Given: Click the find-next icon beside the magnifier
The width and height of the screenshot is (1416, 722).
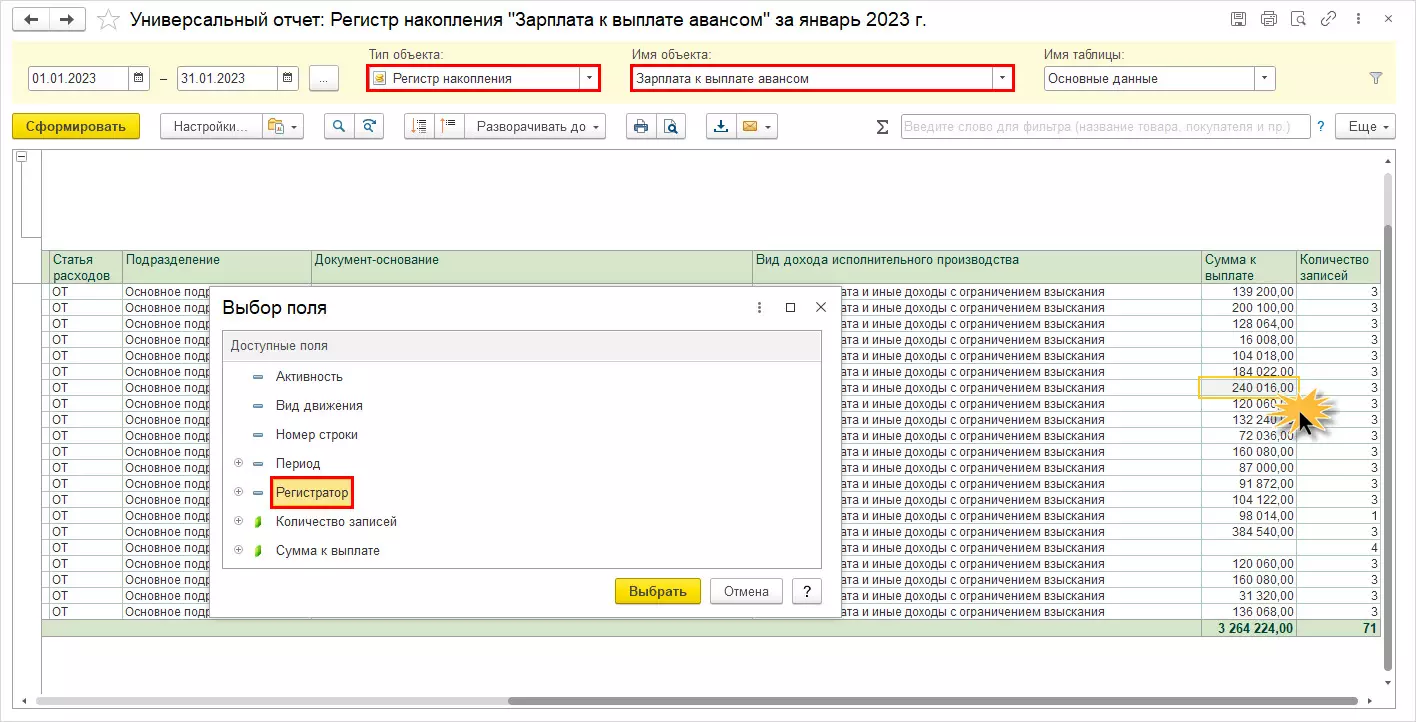Looking at the screenshot, I should pos(370,127).
